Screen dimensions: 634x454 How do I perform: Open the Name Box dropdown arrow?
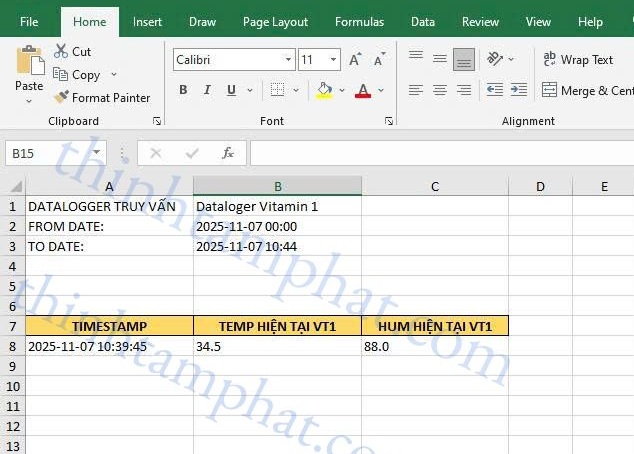[x=96, y=152]
